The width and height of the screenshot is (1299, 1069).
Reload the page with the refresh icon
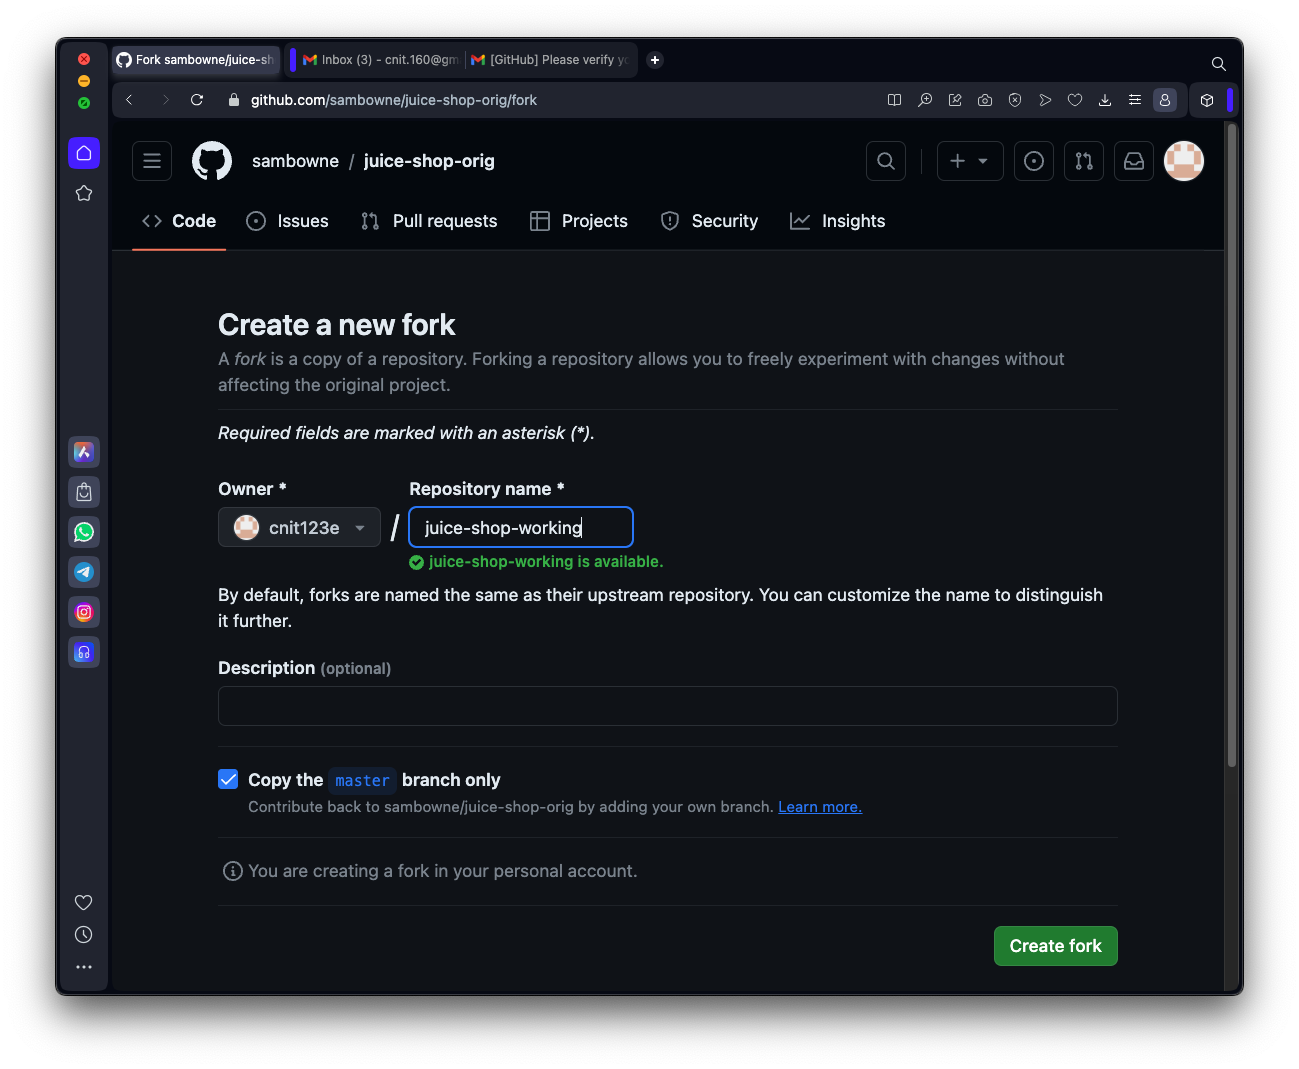click(197, 100)
